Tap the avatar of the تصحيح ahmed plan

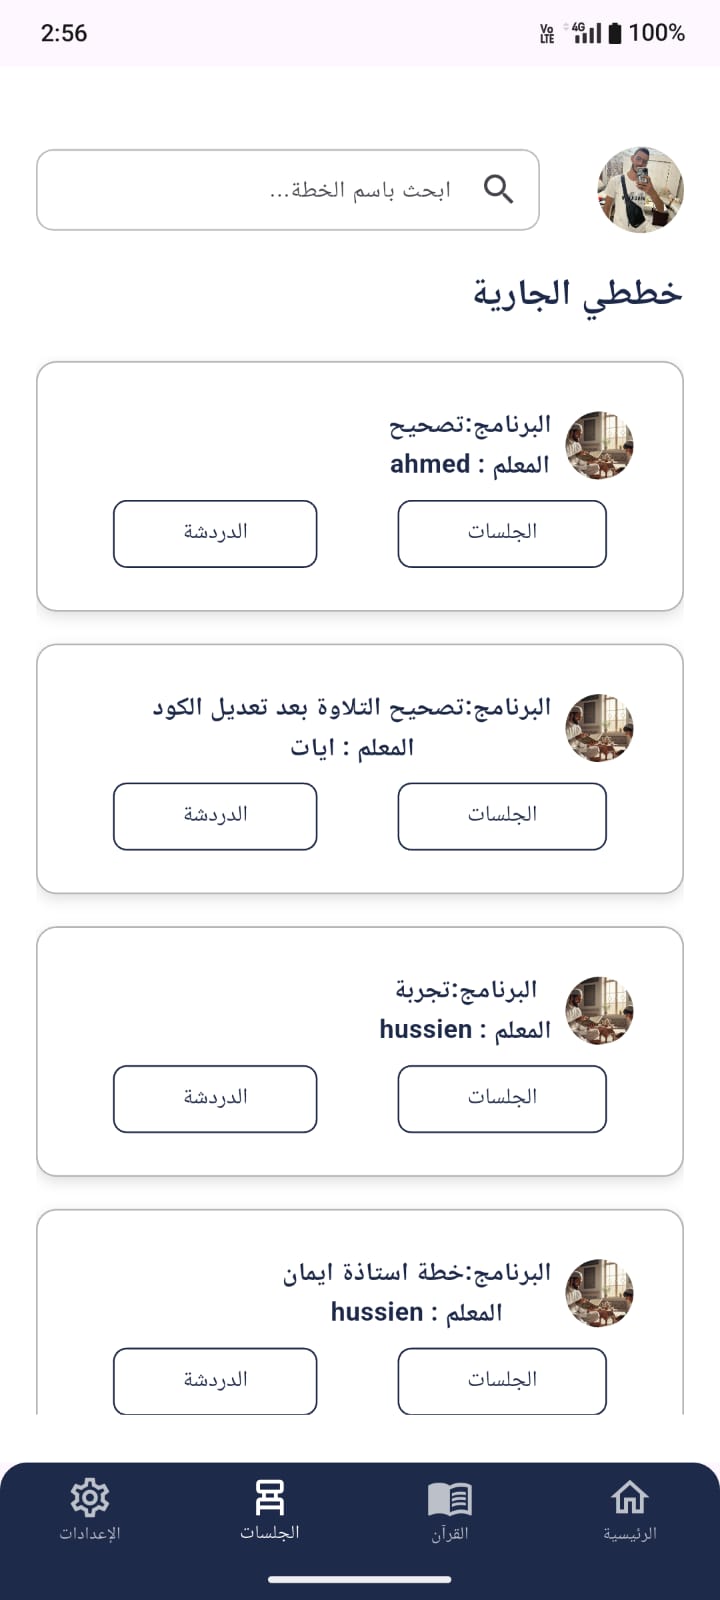pyautogui.click(x=599, y=445)
